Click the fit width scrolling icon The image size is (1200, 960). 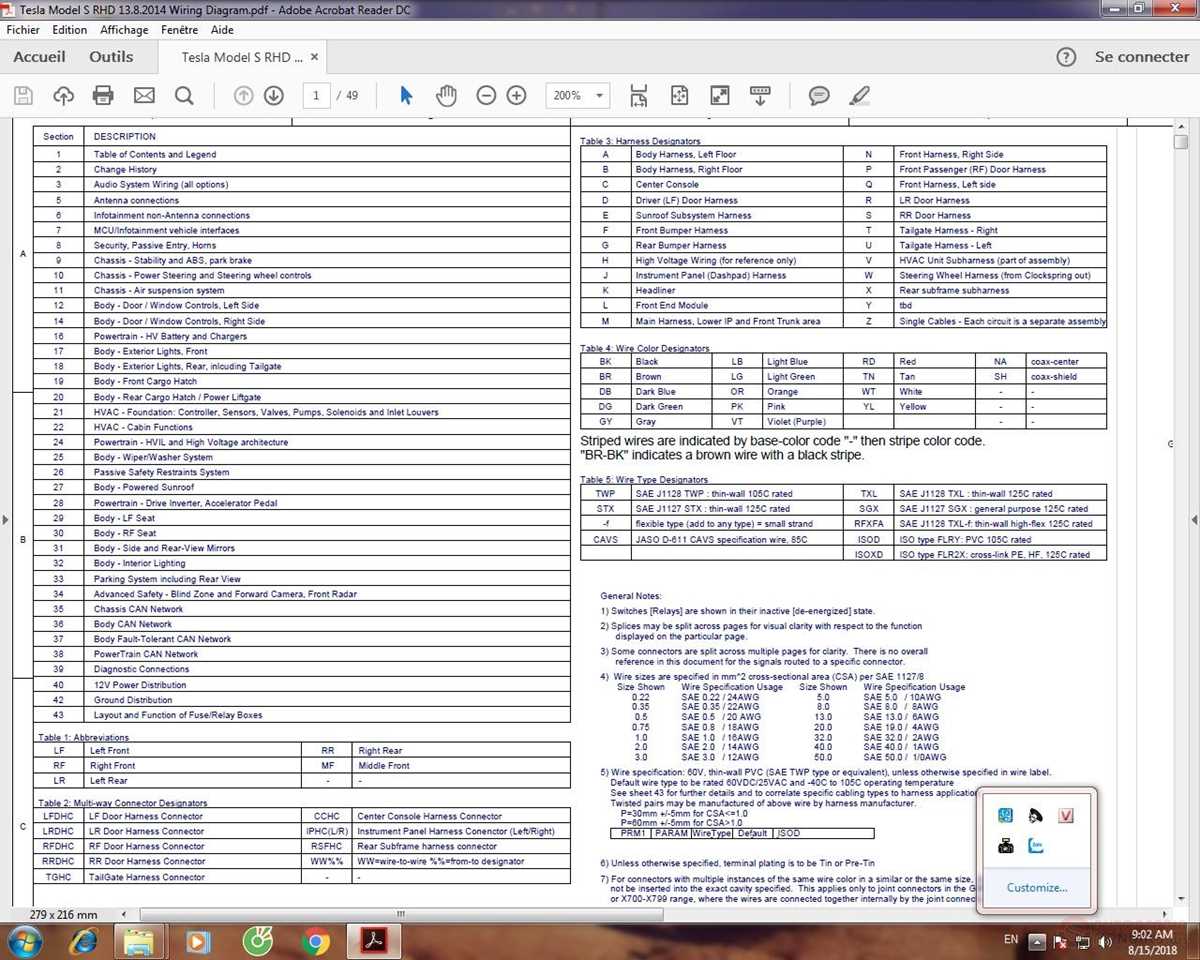pyautogui.click(x=639, y=96)
